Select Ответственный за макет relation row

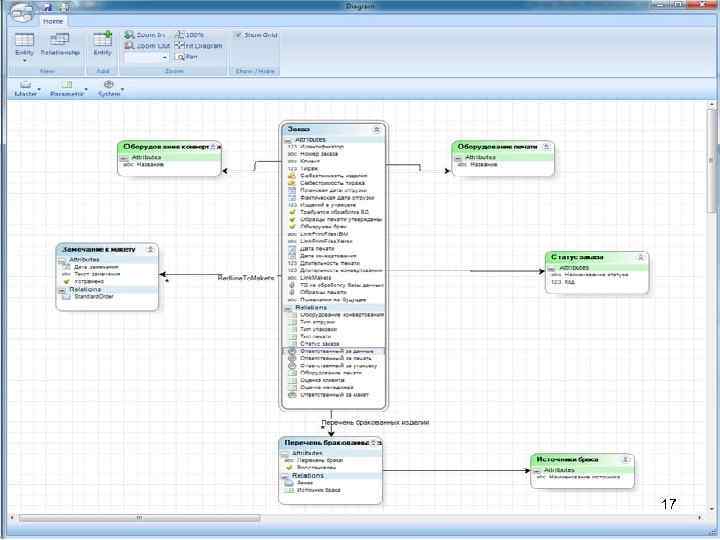[x=334, y=395]
